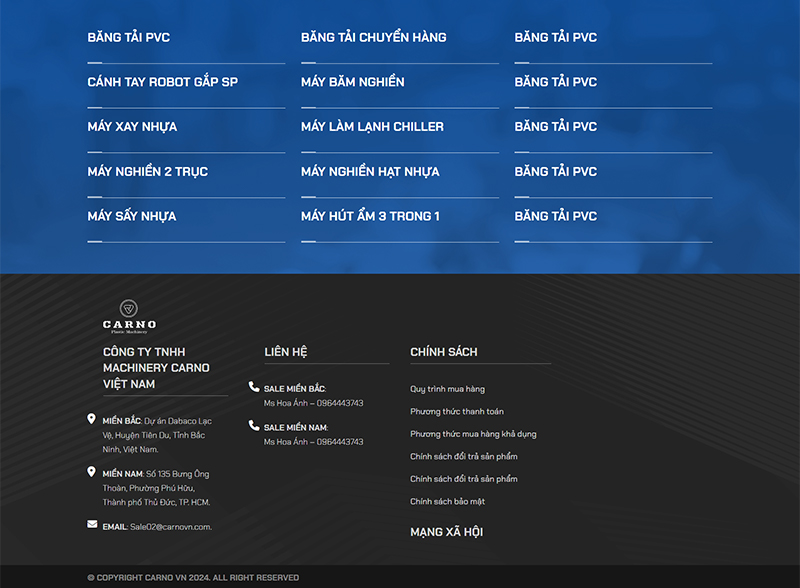Open Phương thức mua hàng khả dụng

[473, 434]
